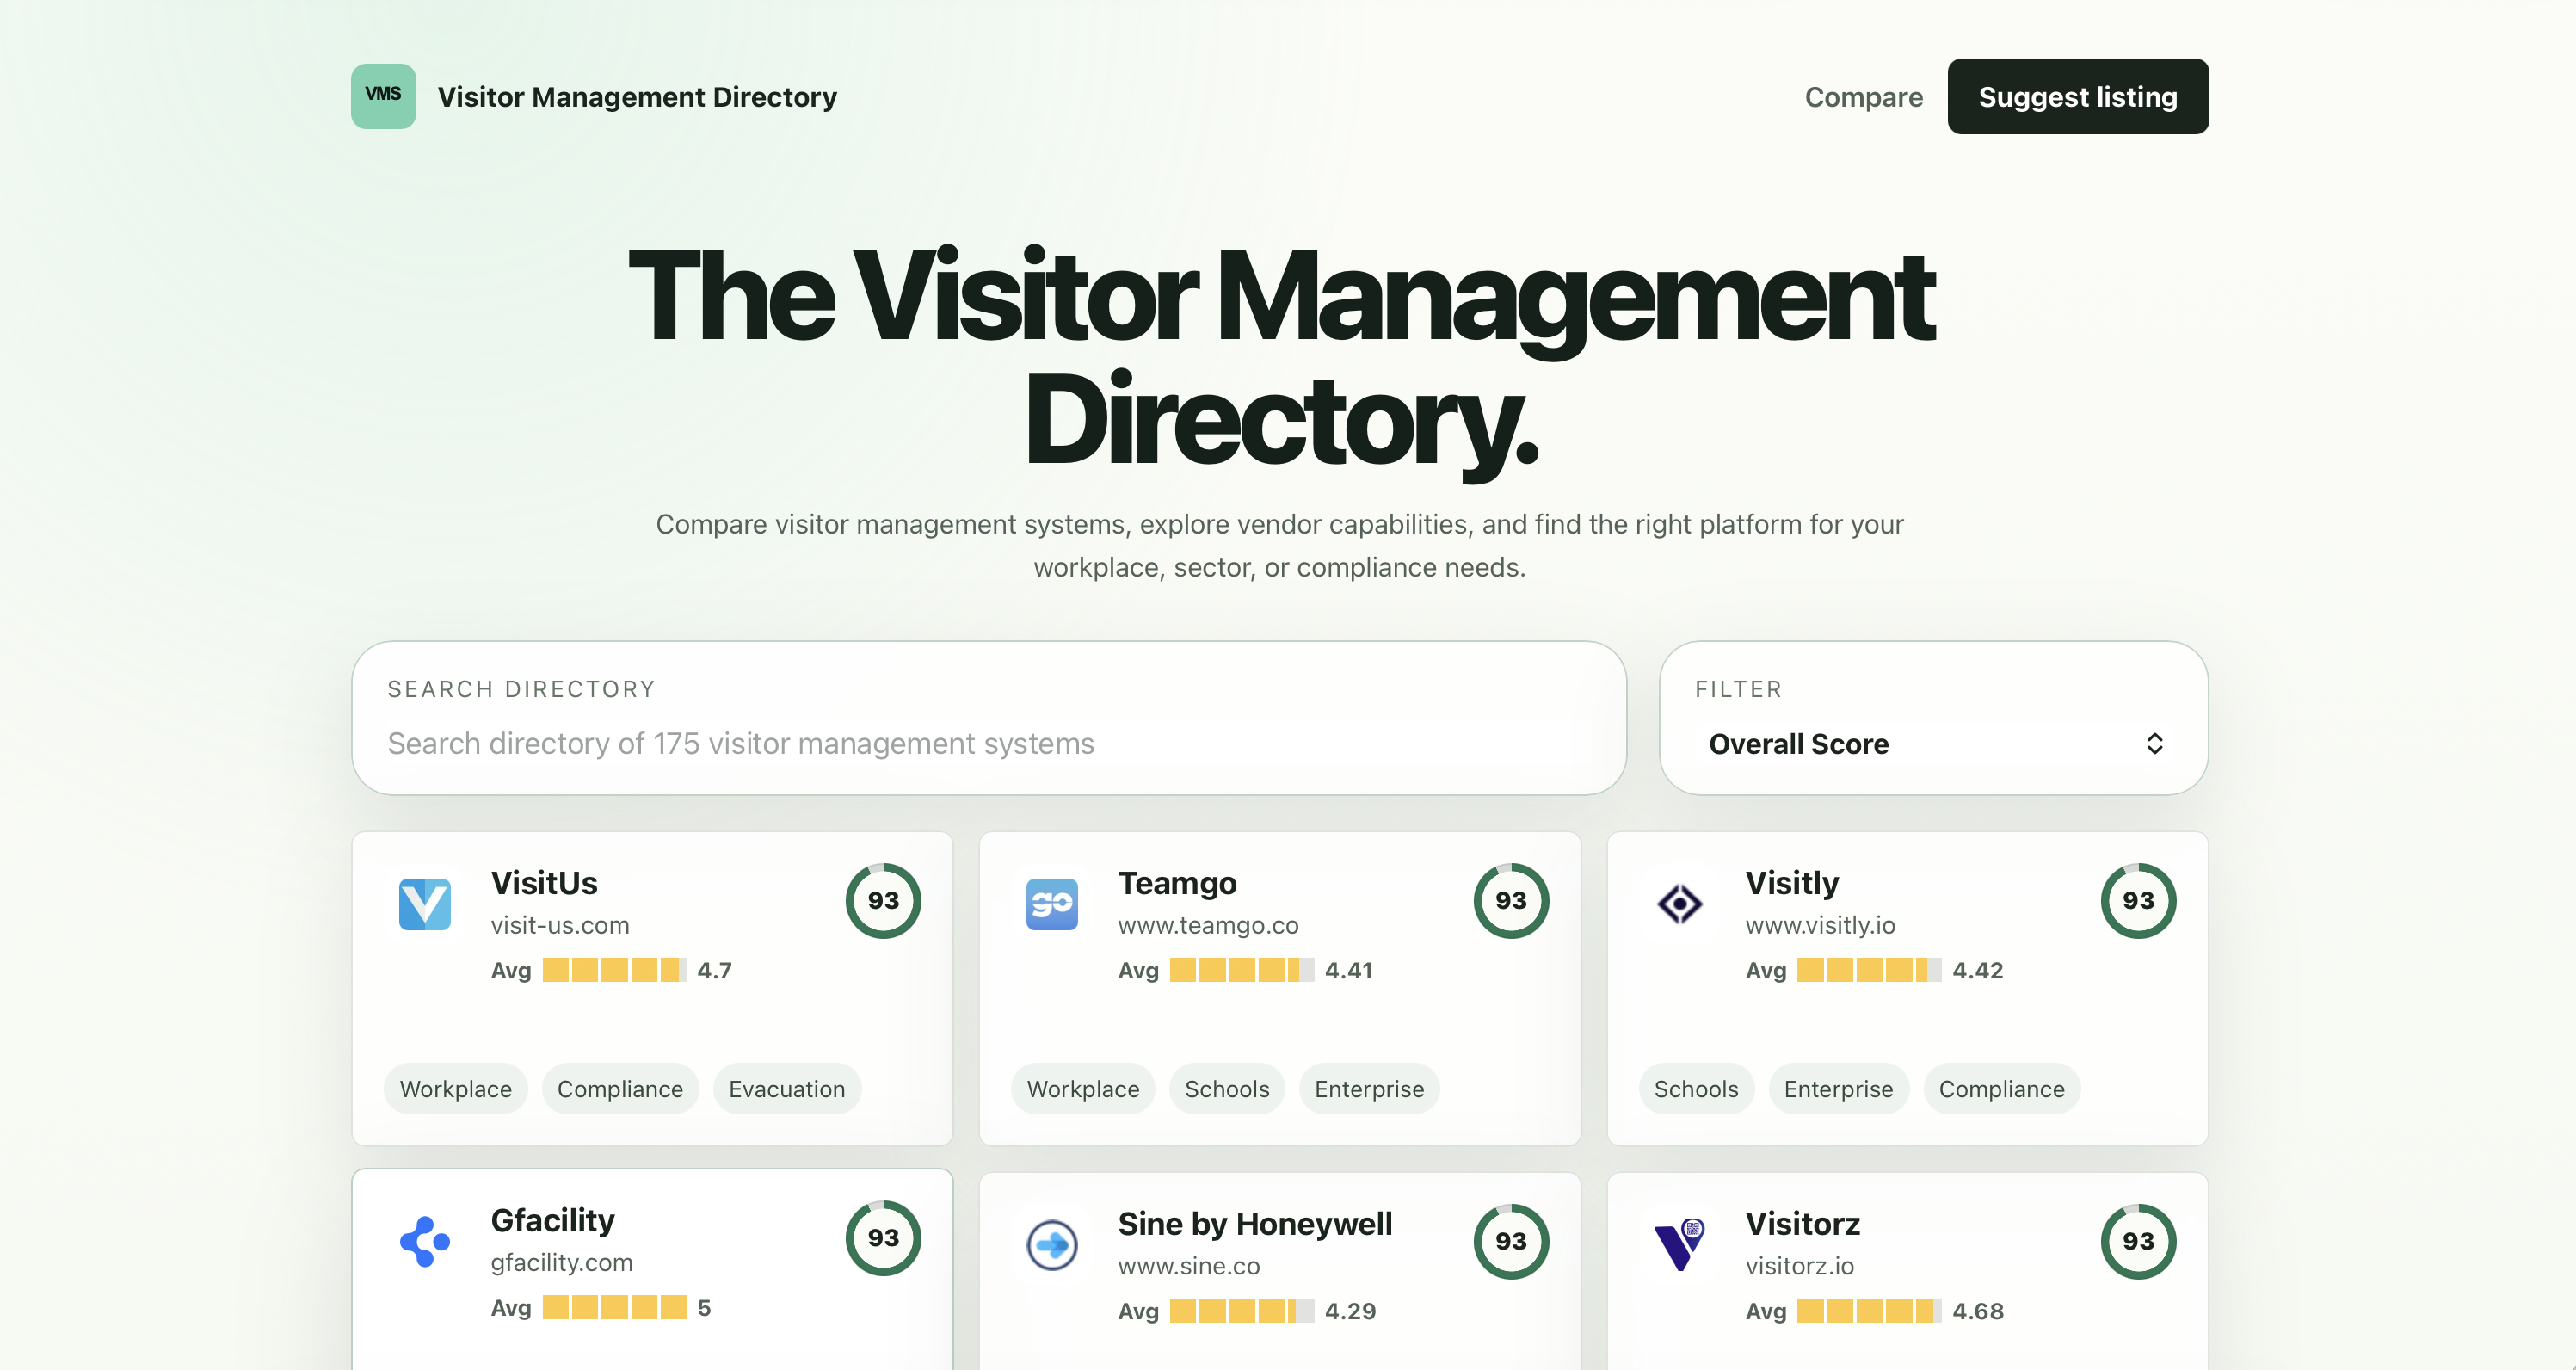Click the Teamgo 93 score ring
Viewport: 2576px width, 1370px height.
[x=1511, y=900]
